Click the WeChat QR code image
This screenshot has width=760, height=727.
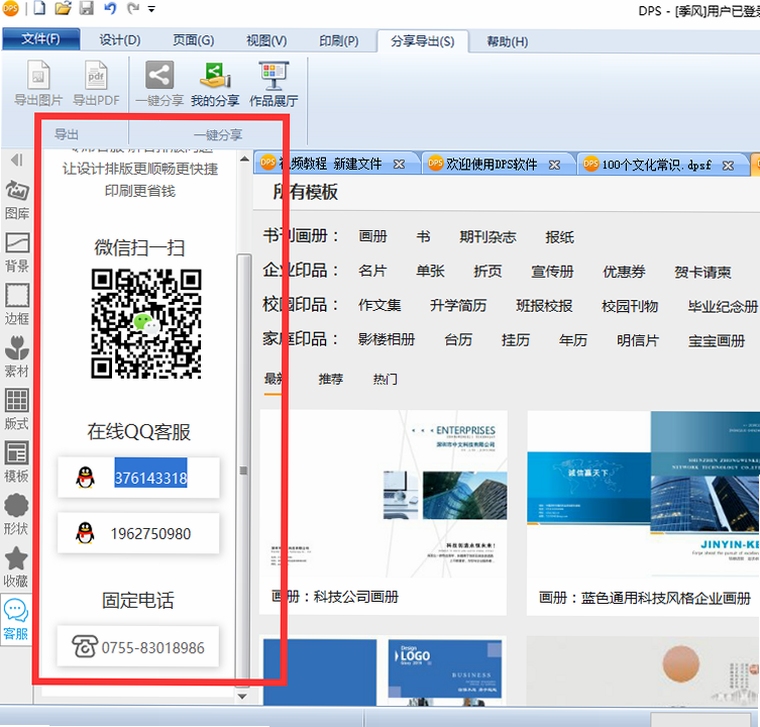[146, 324]
